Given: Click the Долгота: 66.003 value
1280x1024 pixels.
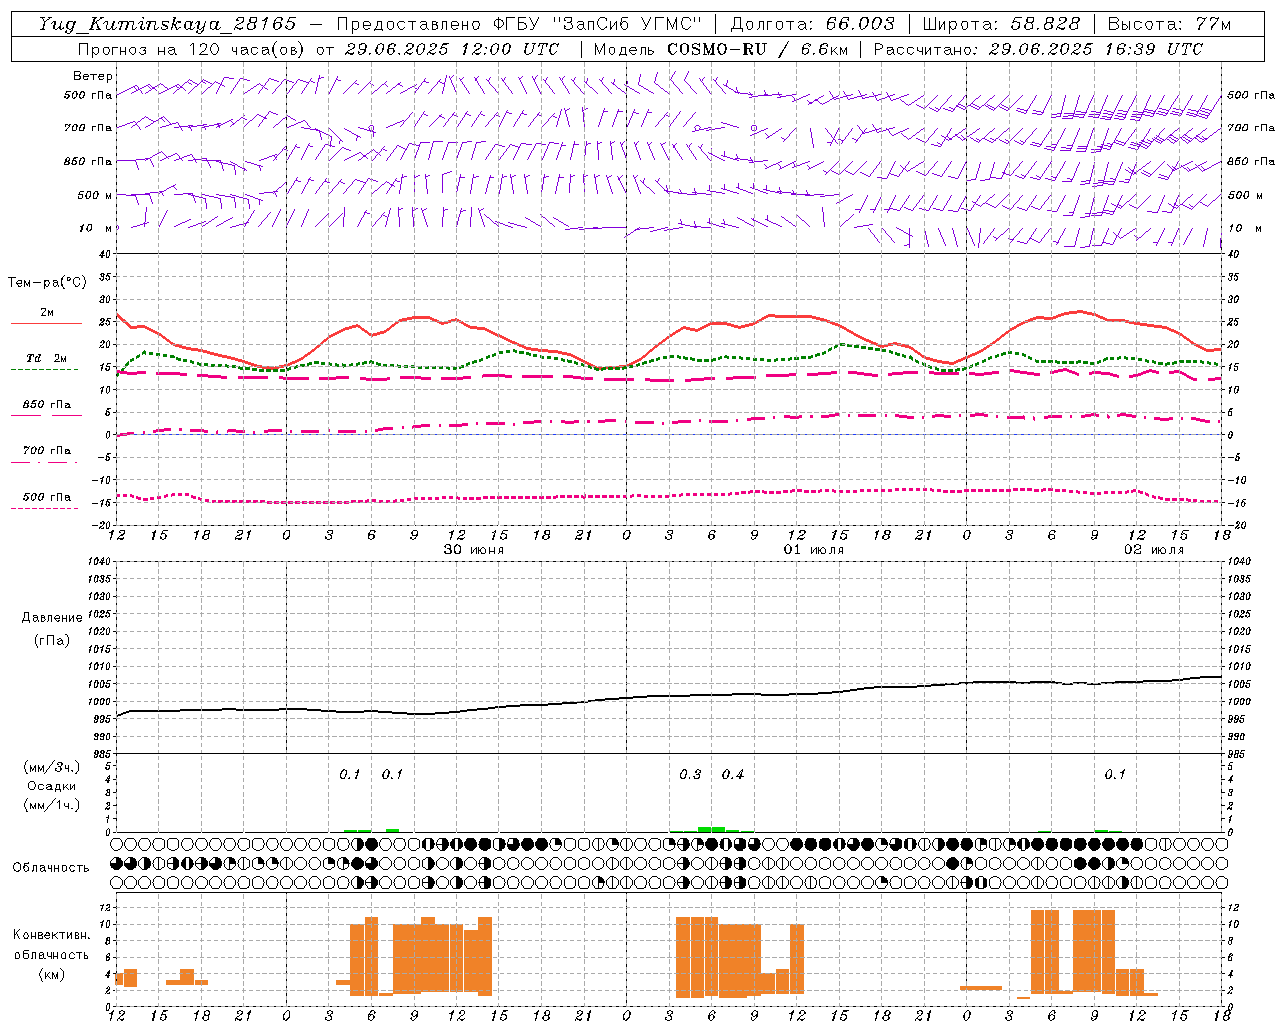Looking at the screenshot, I should (813, 24).
